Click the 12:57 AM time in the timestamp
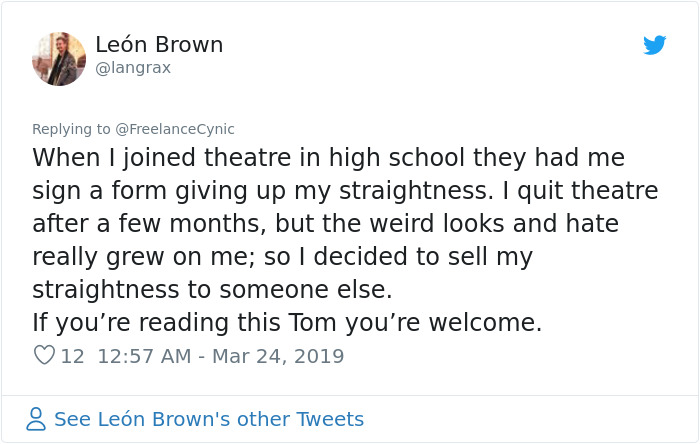 click(x=144, y=356)
